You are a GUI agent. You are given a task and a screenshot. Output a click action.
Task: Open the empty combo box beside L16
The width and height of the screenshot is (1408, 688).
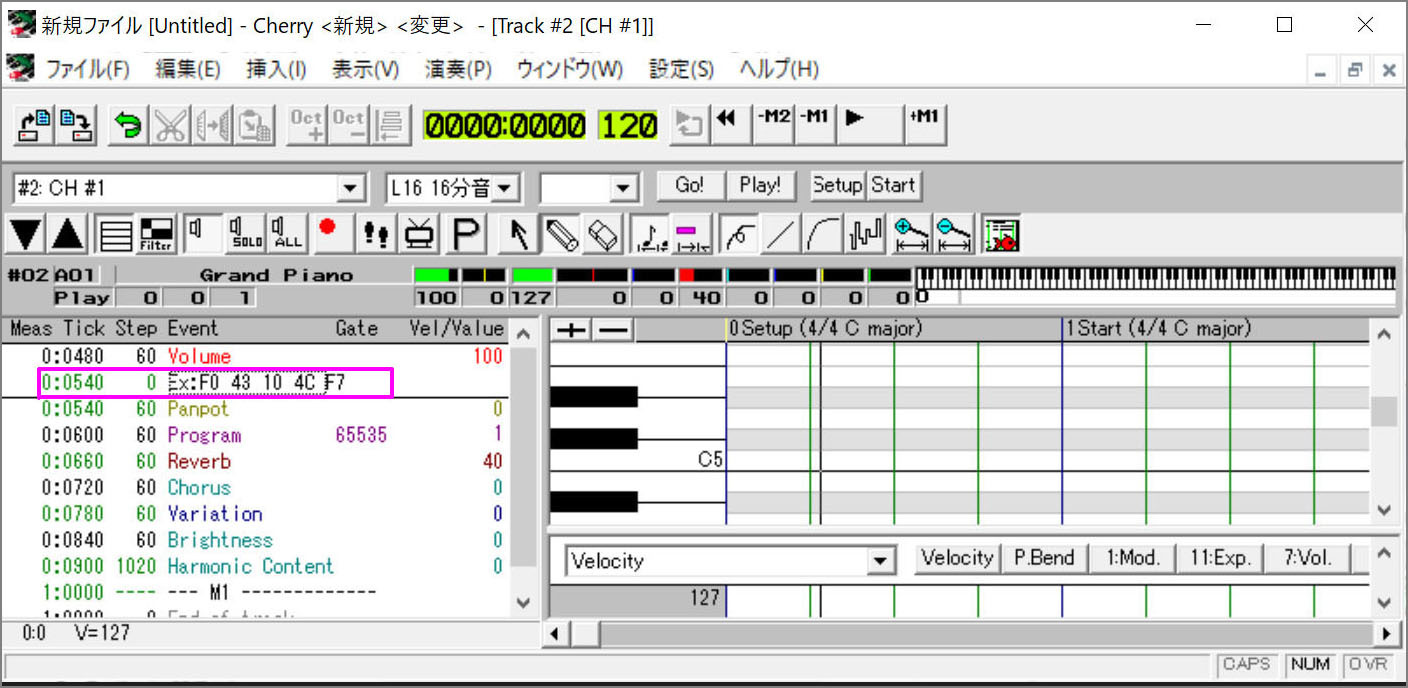coord(624,187)
